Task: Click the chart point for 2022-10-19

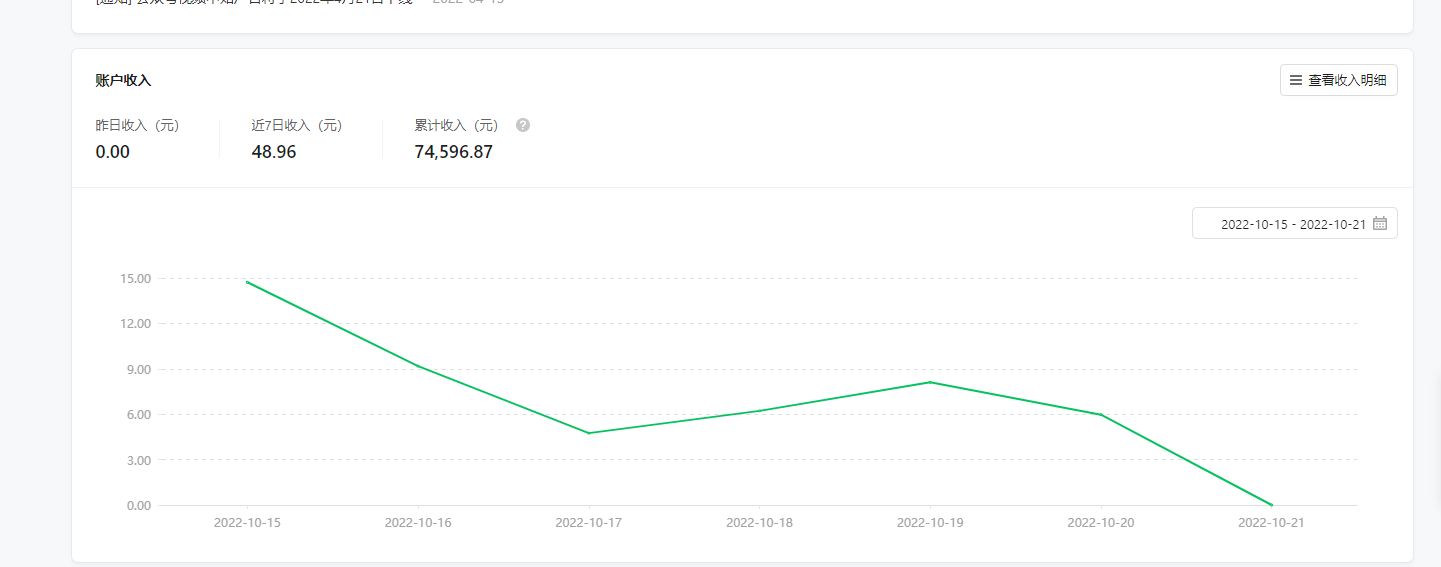Action: coord(930,382)
